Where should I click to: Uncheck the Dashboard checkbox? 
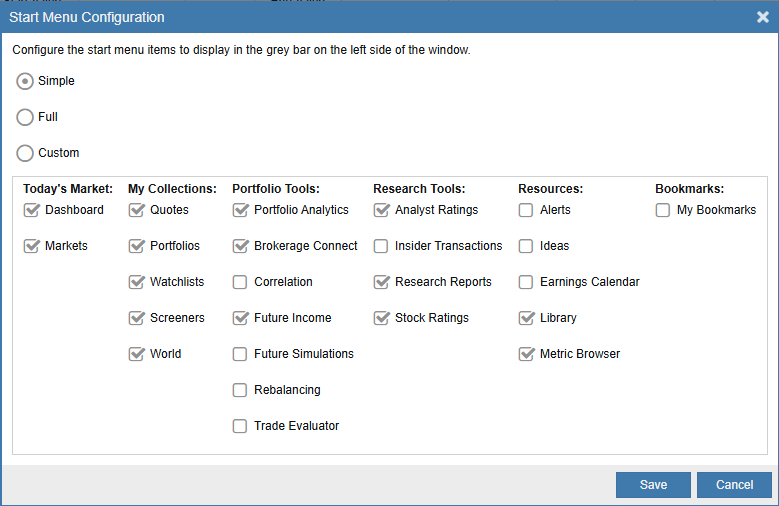point(31,210)
